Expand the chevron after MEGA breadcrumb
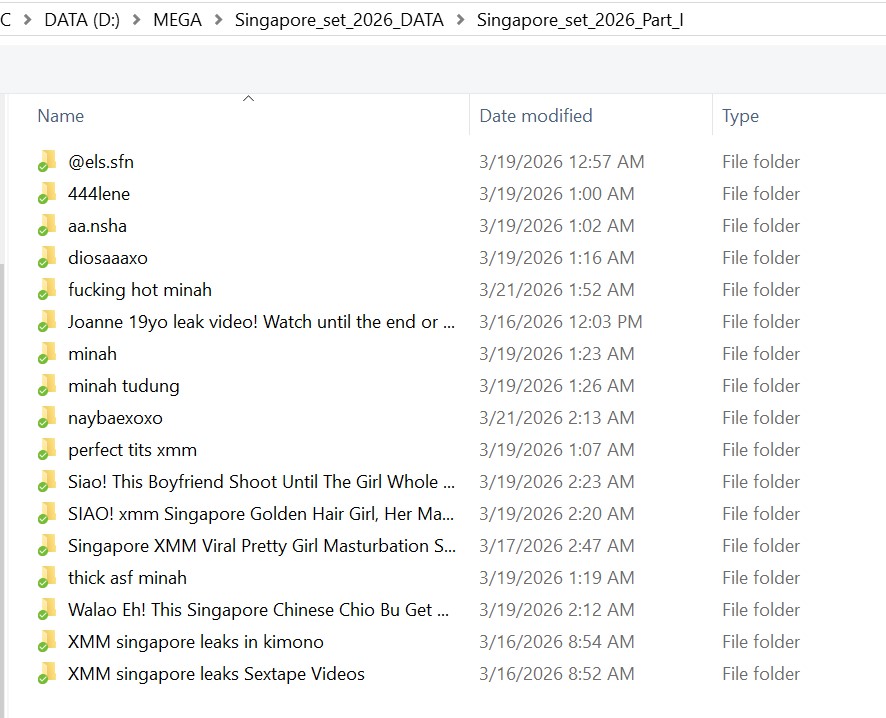Viewport: 886px width, 718px height. click(218, 20)
